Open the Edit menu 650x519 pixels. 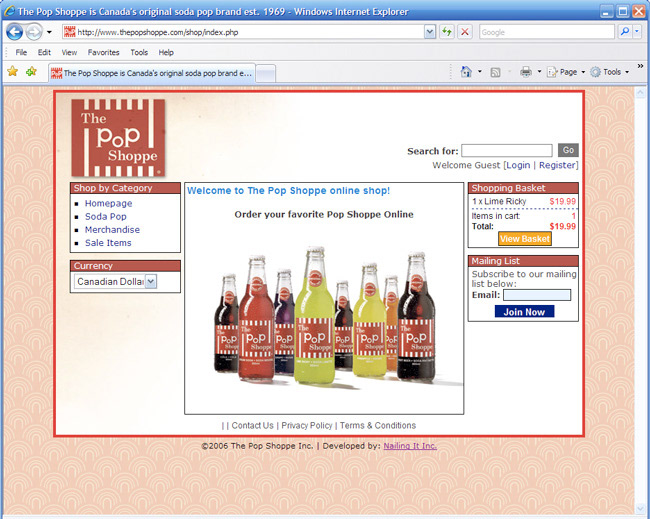pyautogui.click(x=44, y=52)
